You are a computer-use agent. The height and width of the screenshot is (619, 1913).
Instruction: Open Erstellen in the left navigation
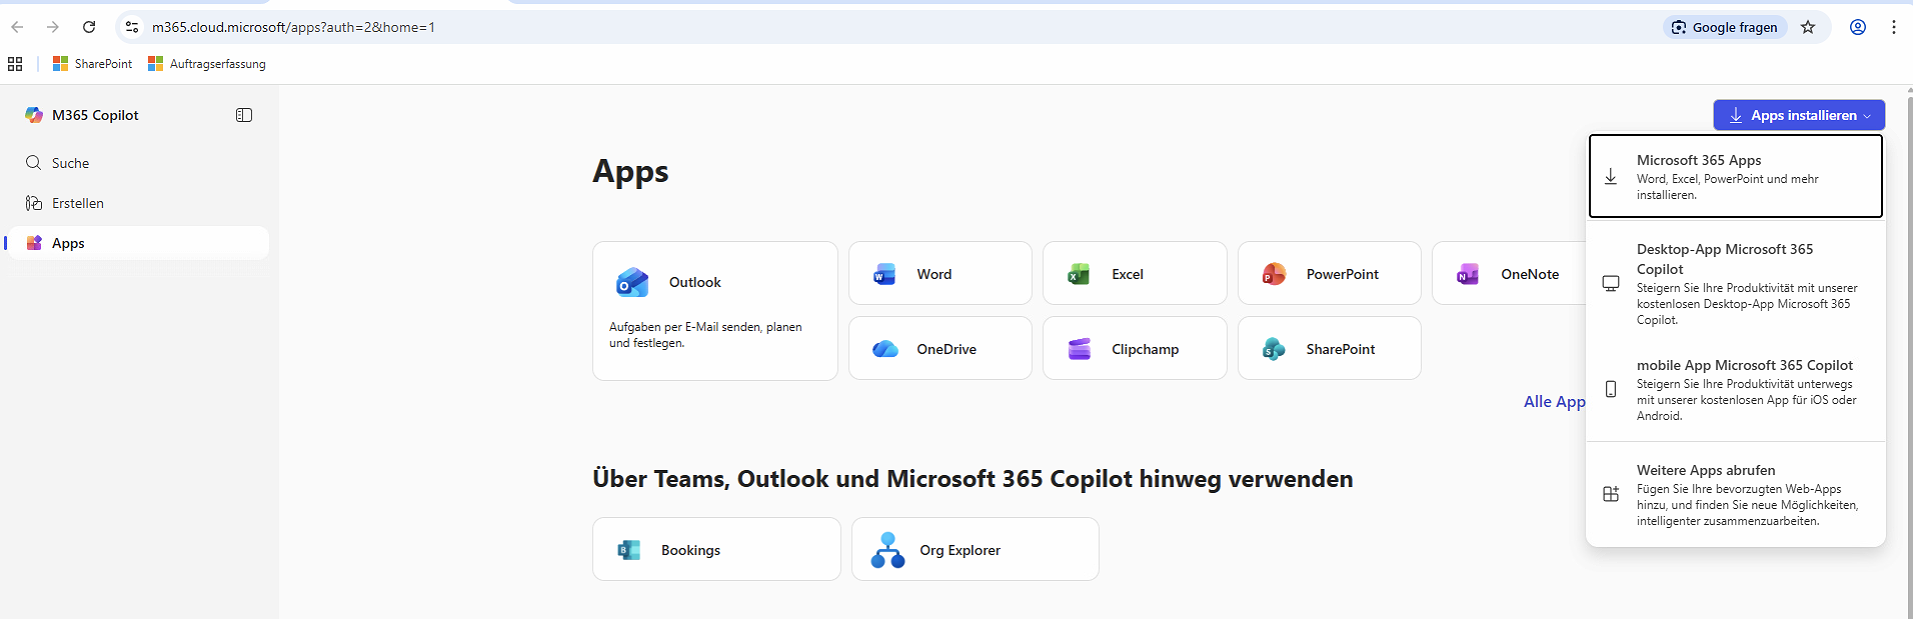tap(77, 203)
